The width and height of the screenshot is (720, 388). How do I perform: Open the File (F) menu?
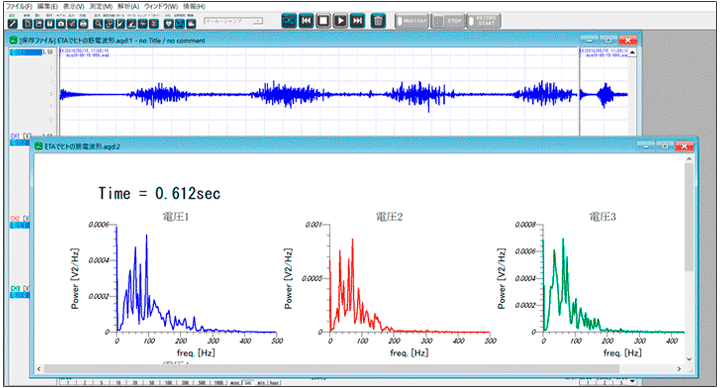point(19,6)
